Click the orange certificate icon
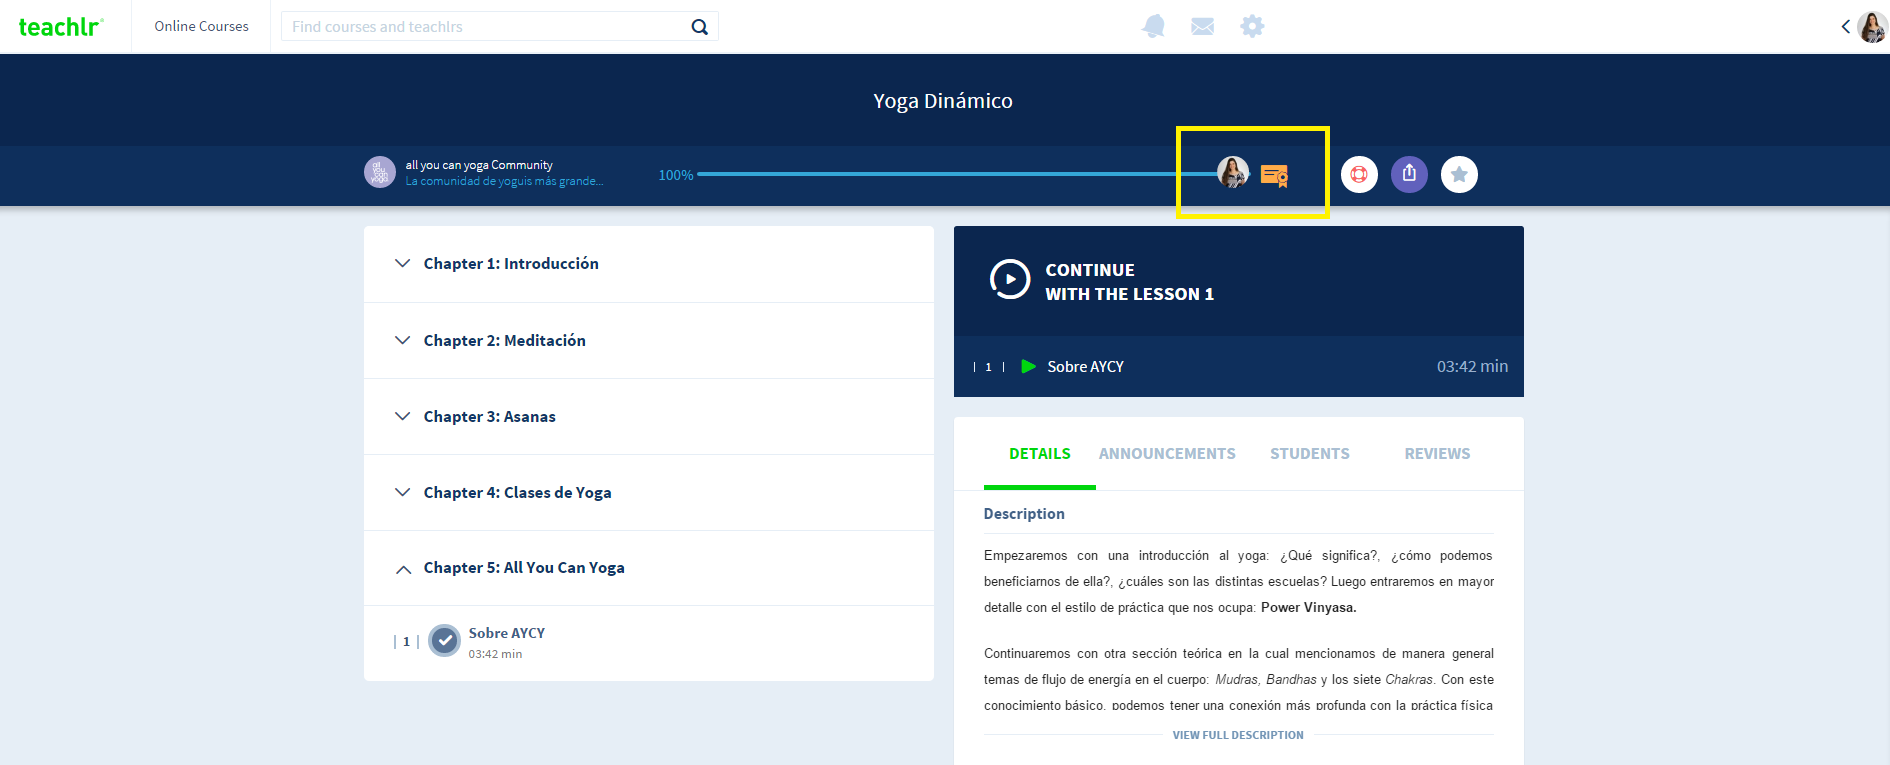The width and height of the screenshot is (1890, 765). (1274, 175)
